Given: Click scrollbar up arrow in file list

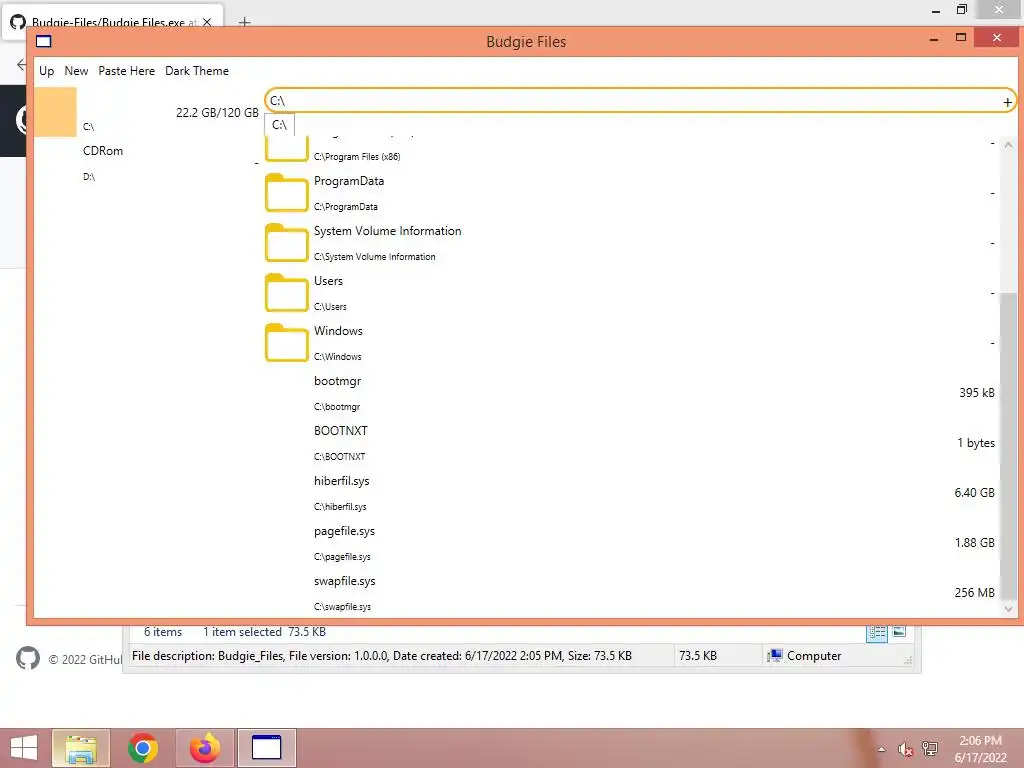Looking at the screenshot, I should click(1008, 145).
